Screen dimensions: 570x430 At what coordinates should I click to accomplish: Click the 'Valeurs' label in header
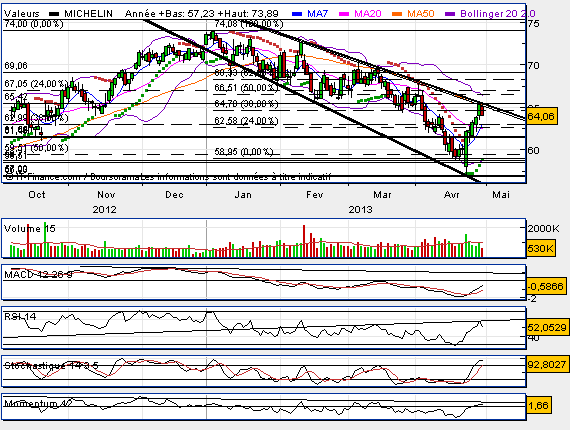coord(22,14)
